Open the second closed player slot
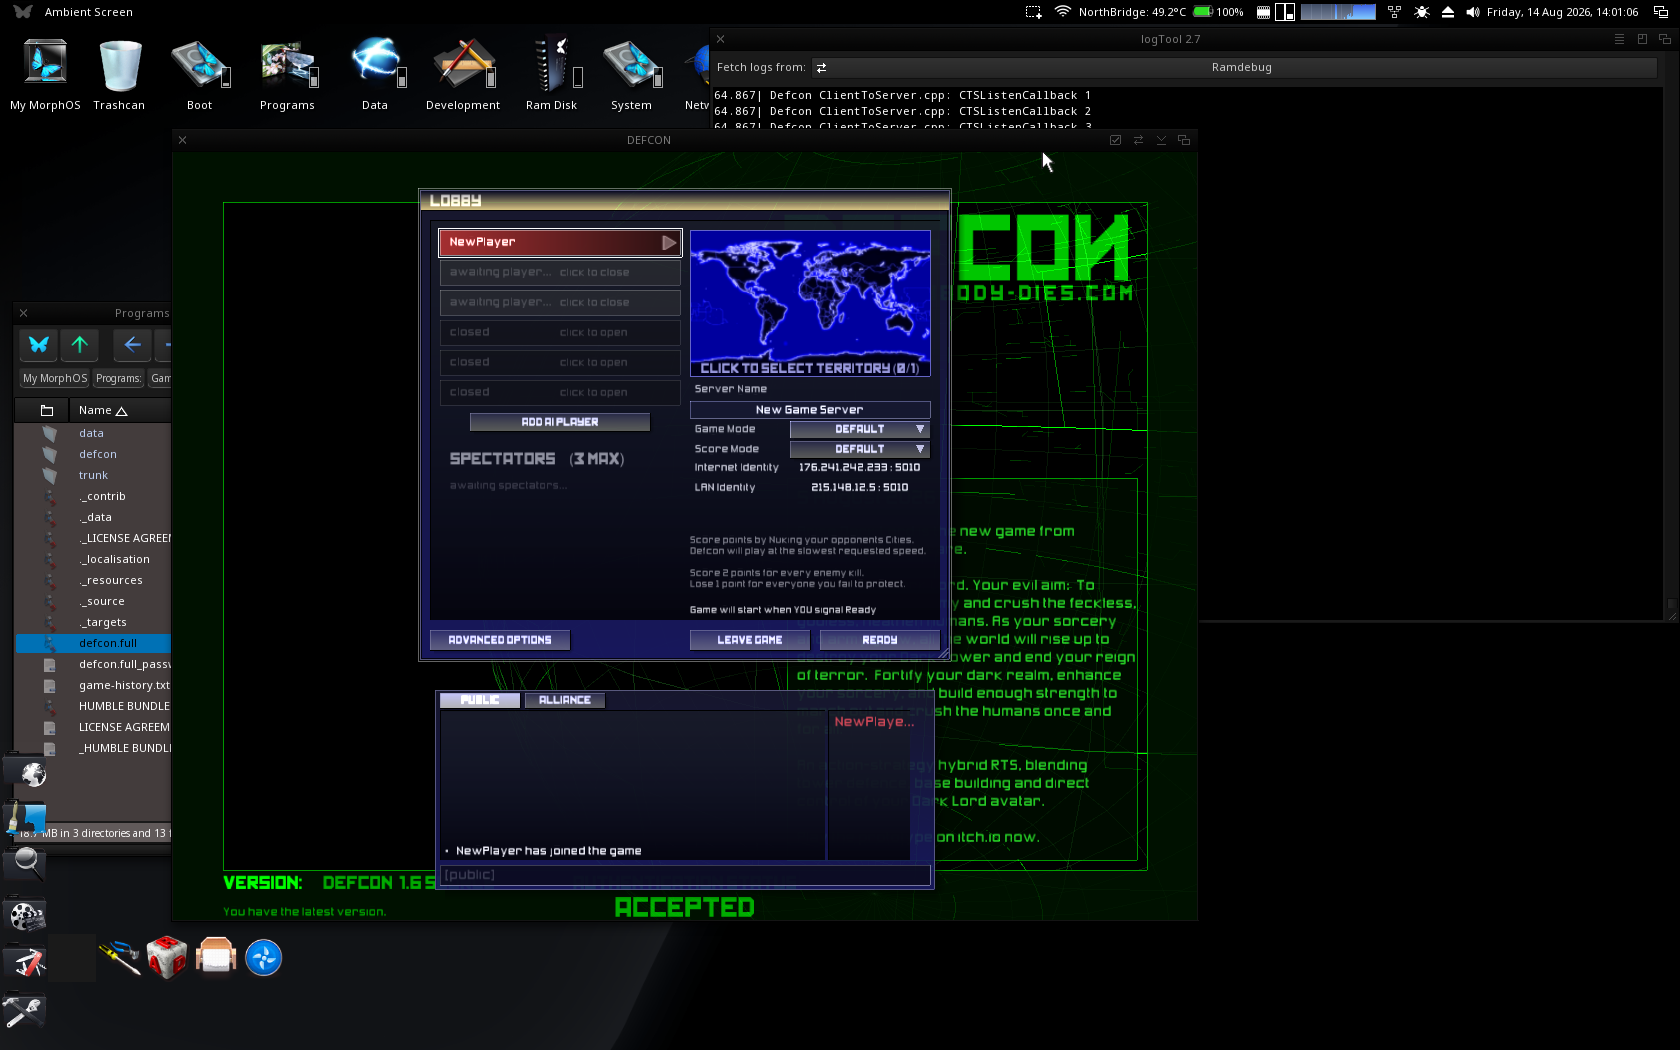Image resolution: width=1680 pixels, height=1050 pixels. (x=560, y=362)
